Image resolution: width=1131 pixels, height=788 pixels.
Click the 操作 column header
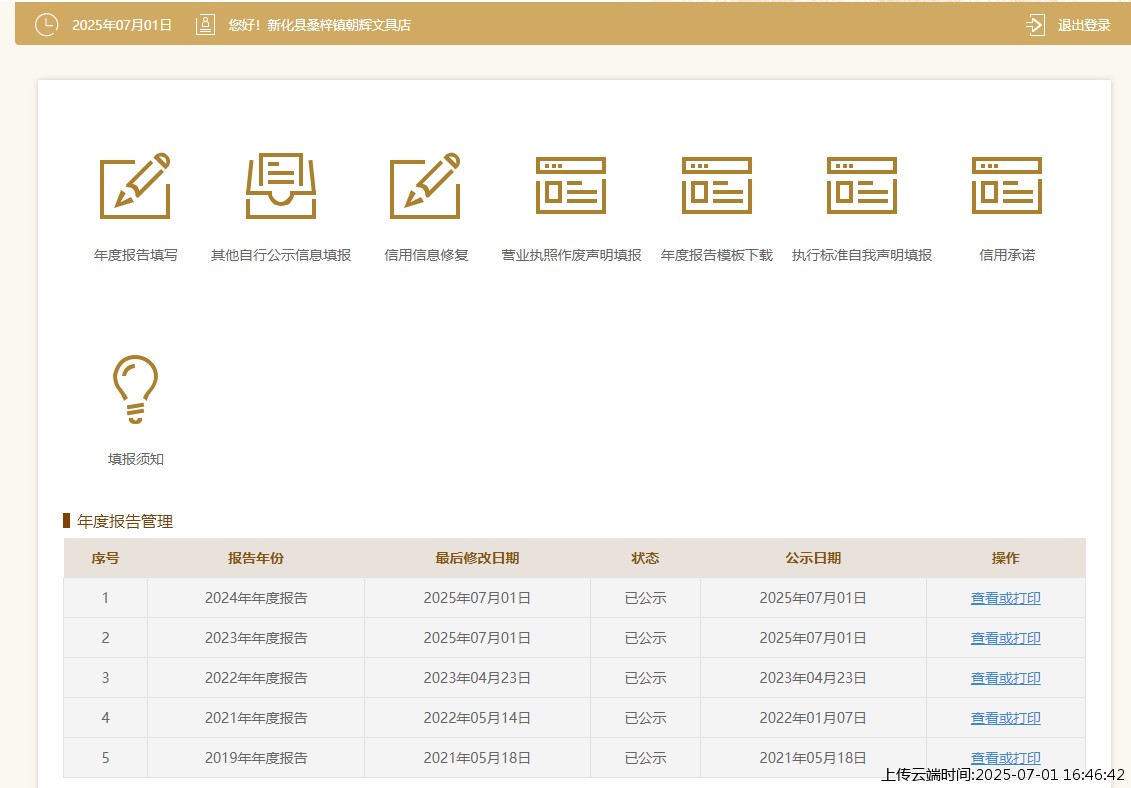coord(1005,558)
